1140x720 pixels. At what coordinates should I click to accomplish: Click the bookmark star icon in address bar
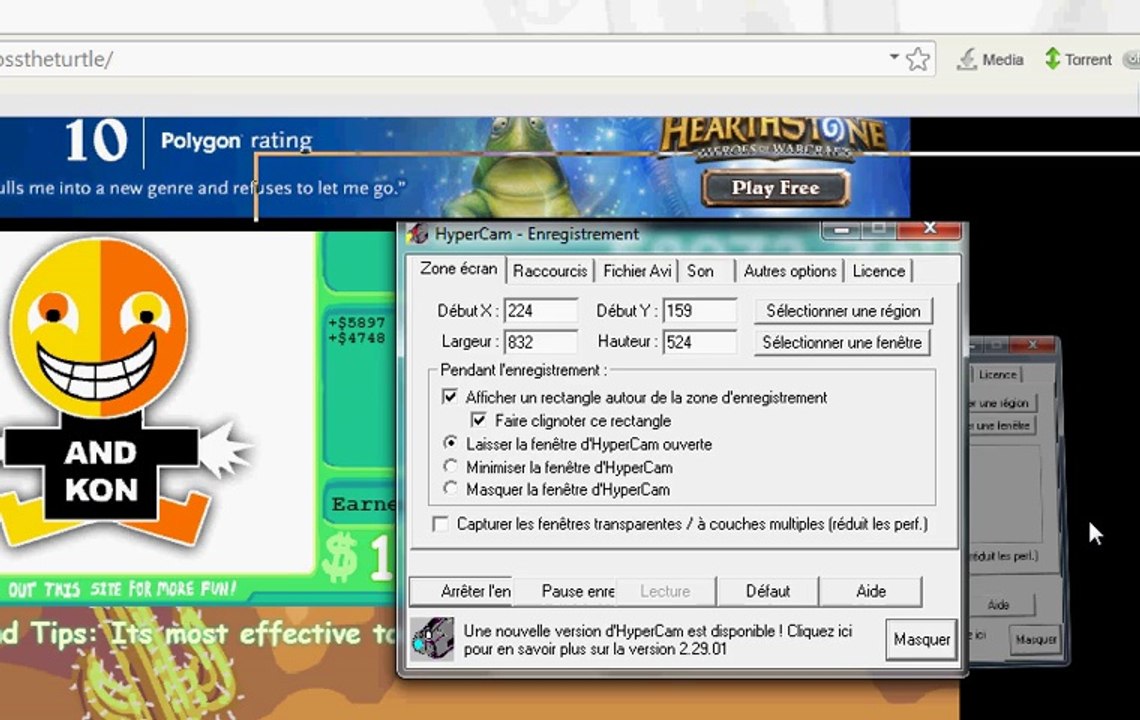[918, 59]
